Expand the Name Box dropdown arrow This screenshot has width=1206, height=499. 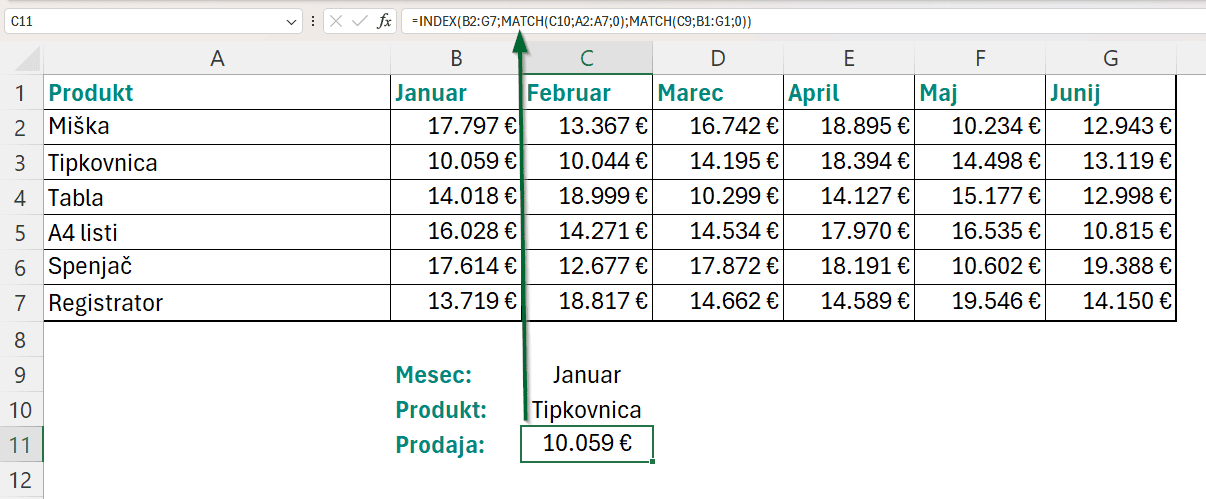292,21
